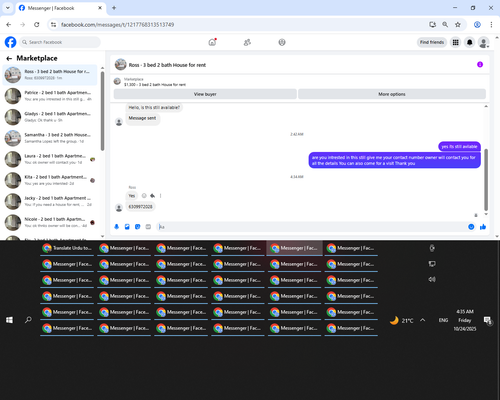500x400 pixels.
Task: Open the More options button
Action: [392, 94]
